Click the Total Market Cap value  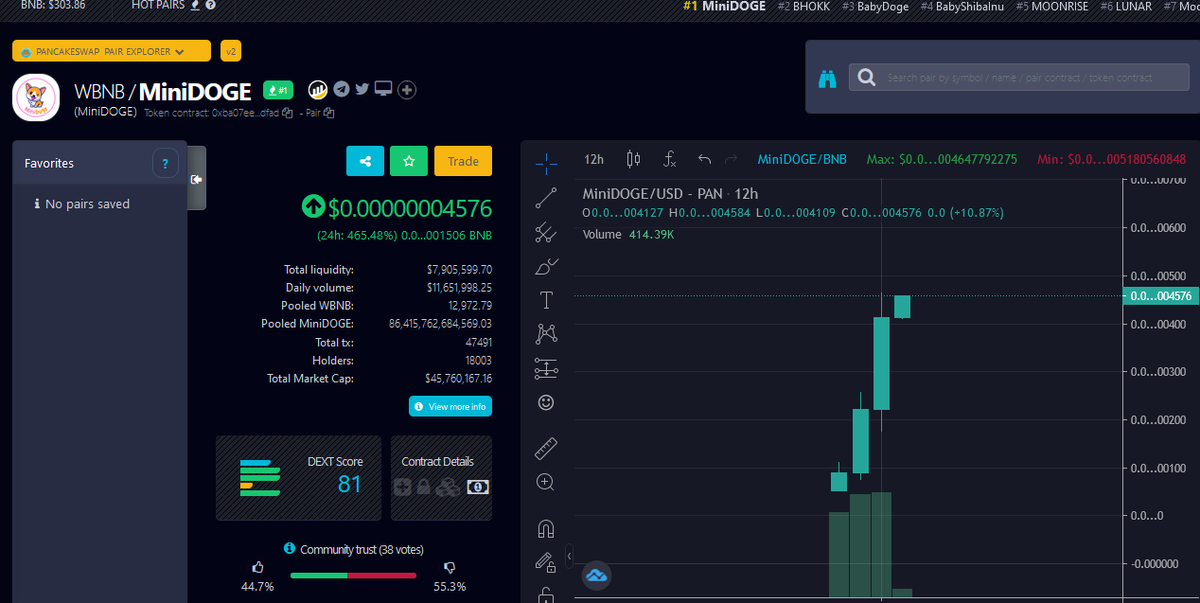click(458, 379)
